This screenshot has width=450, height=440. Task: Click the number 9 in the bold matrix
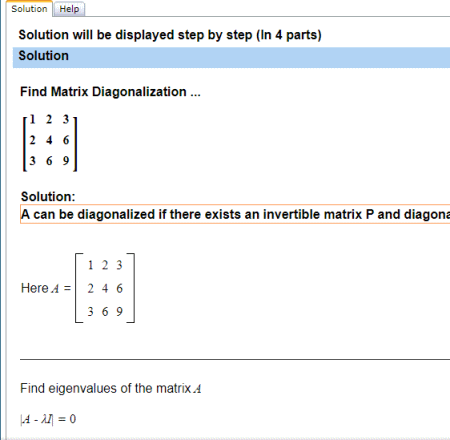tap(66, 161)
